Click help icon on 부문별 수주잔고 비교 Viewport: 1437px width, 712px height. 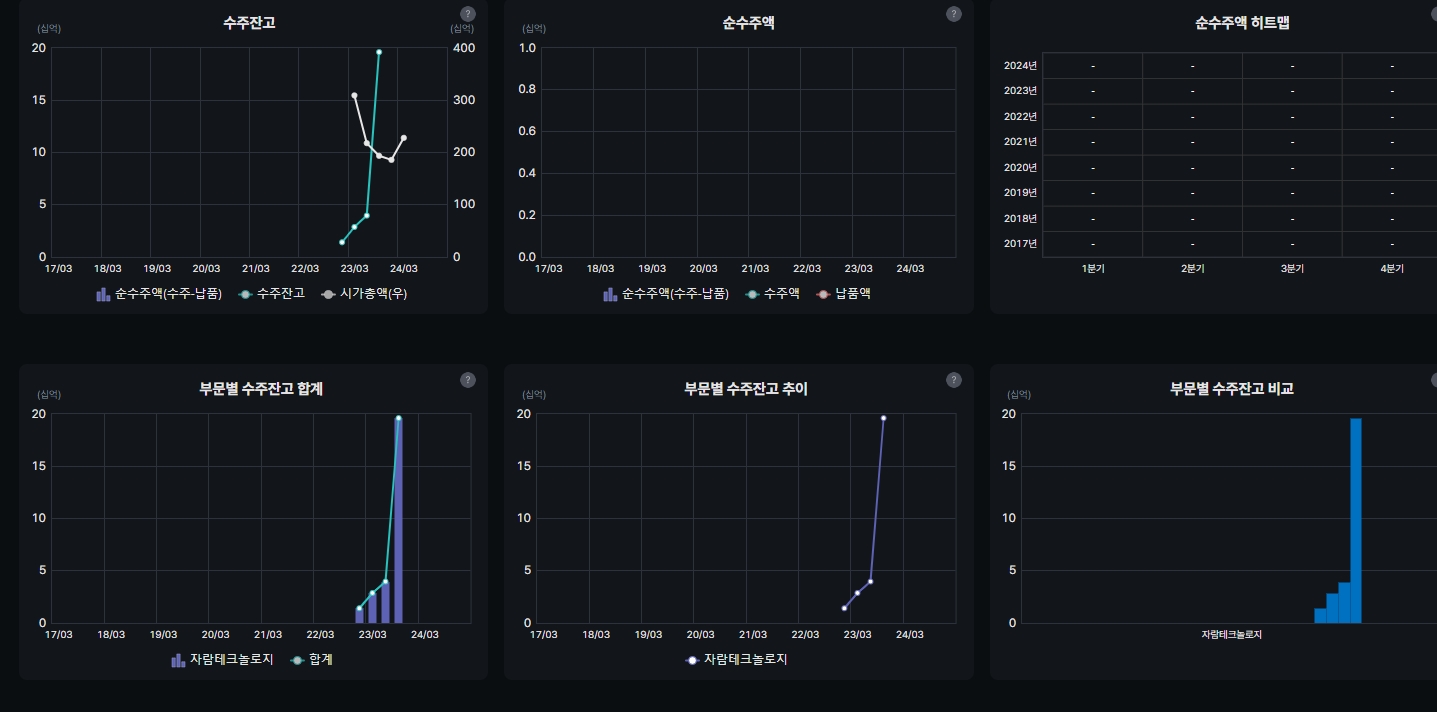click(1434, 380)
